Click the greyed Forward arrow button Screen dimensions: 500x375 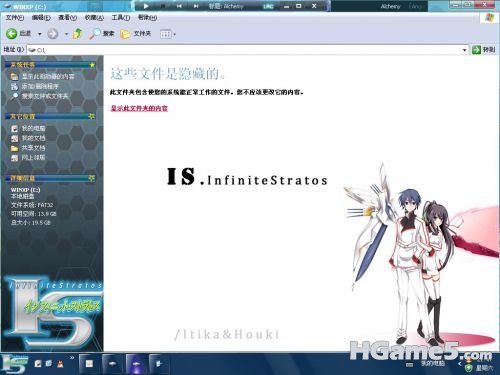click(52, 34)
